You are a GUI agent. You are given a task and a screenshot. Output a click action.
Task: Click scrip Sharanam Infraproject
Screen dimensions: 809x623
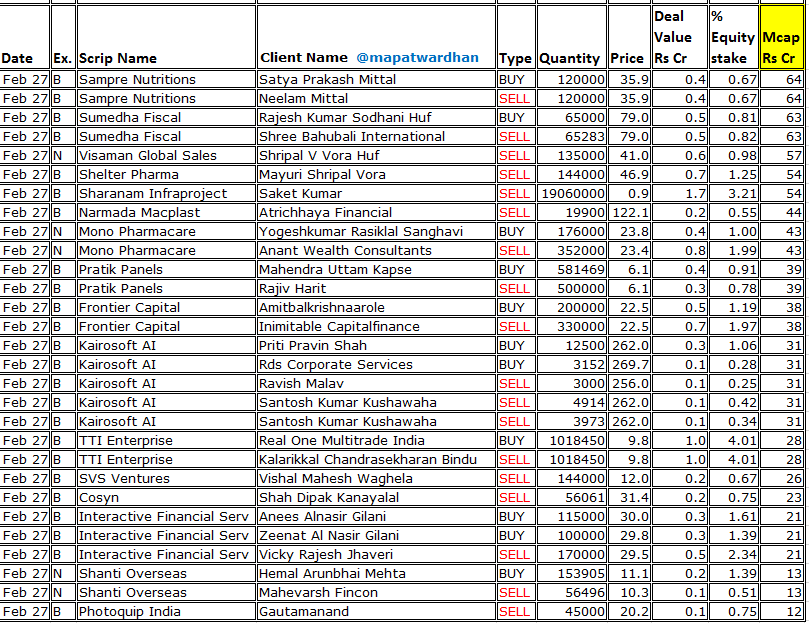pos(153,194)
